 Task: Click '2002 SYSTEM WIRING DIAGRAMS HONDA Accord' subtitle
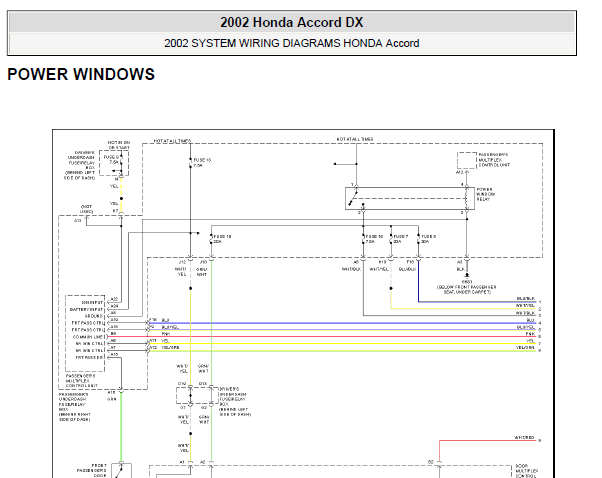coord(291,43)
